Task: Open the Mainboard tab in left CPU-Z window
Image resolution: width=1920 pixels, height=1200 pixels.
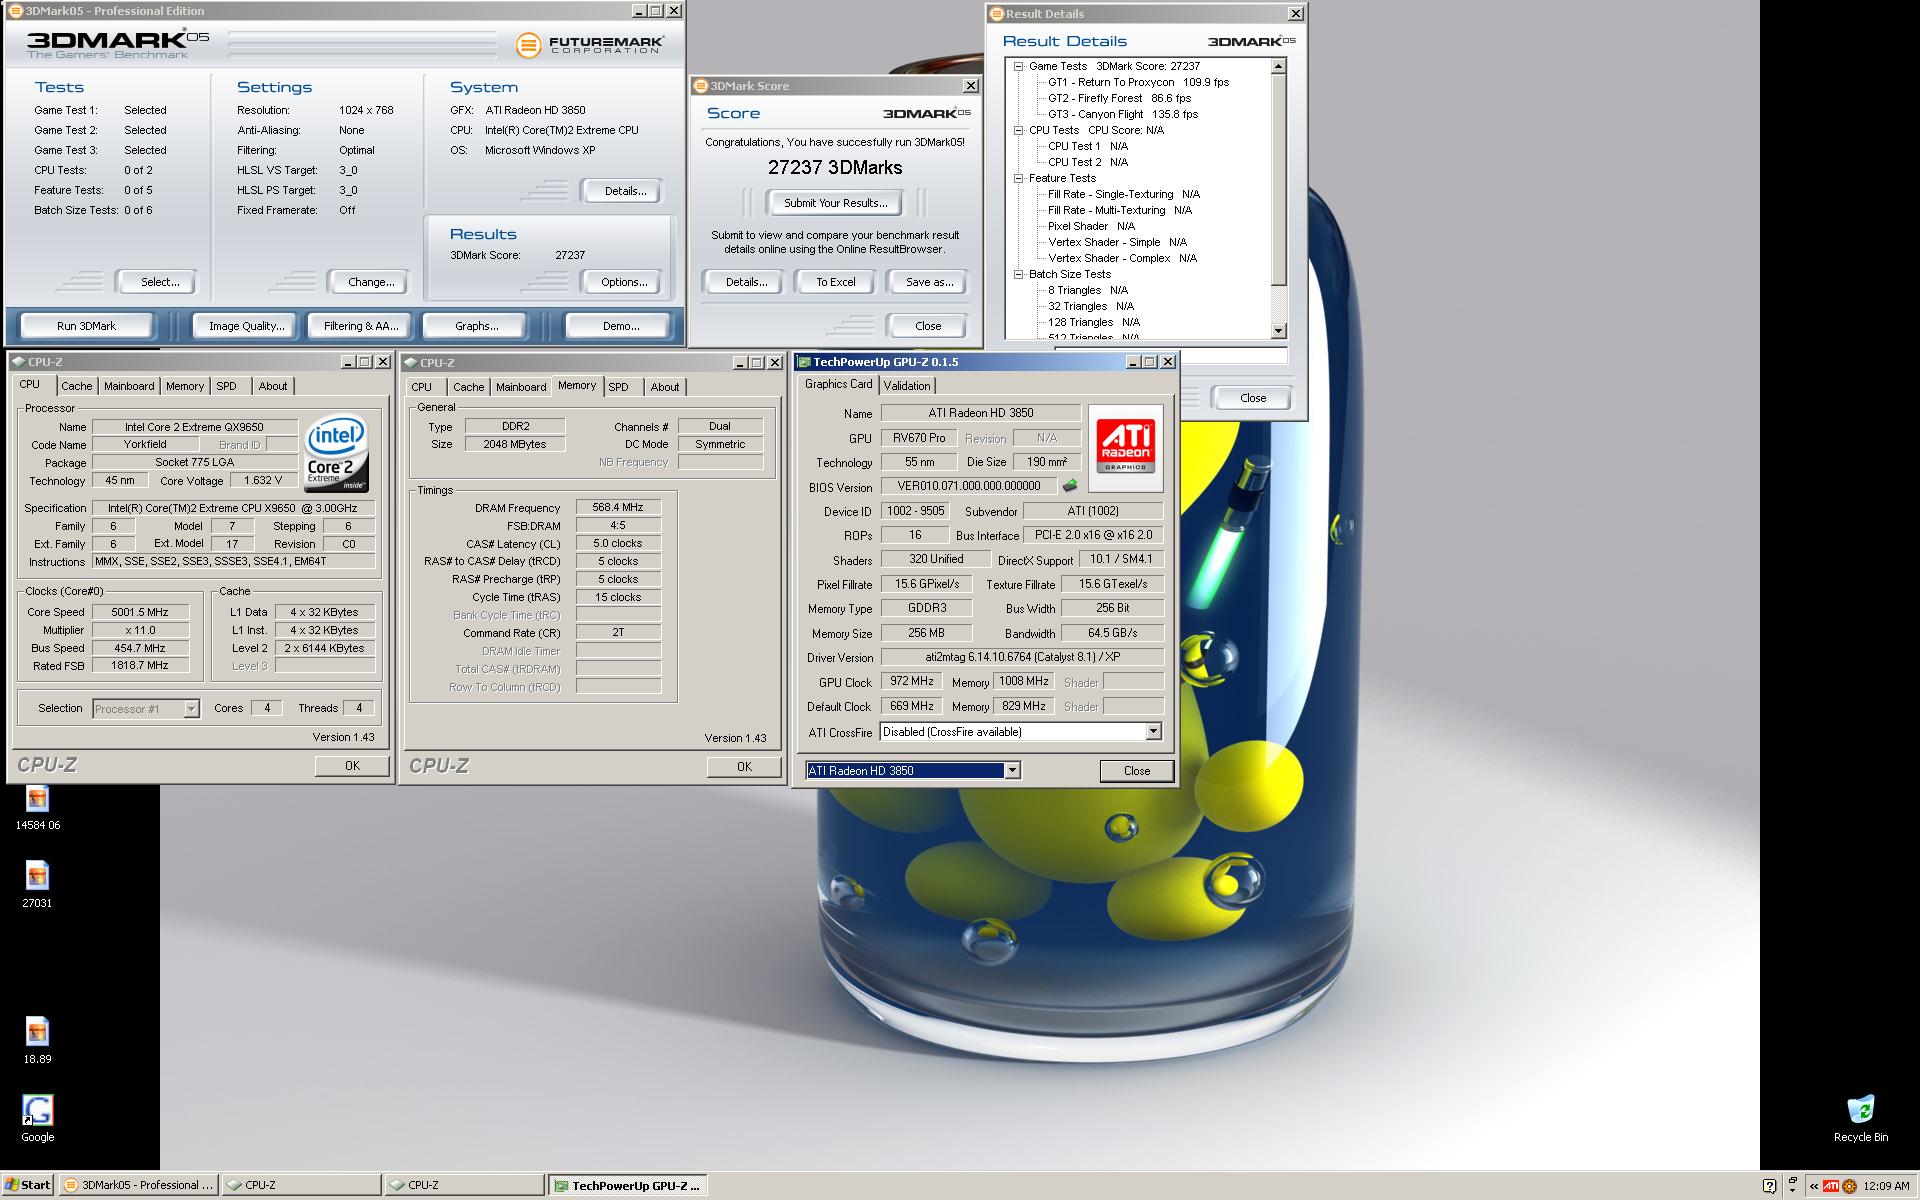Action: pyautogui.click(x=129, y=386)
